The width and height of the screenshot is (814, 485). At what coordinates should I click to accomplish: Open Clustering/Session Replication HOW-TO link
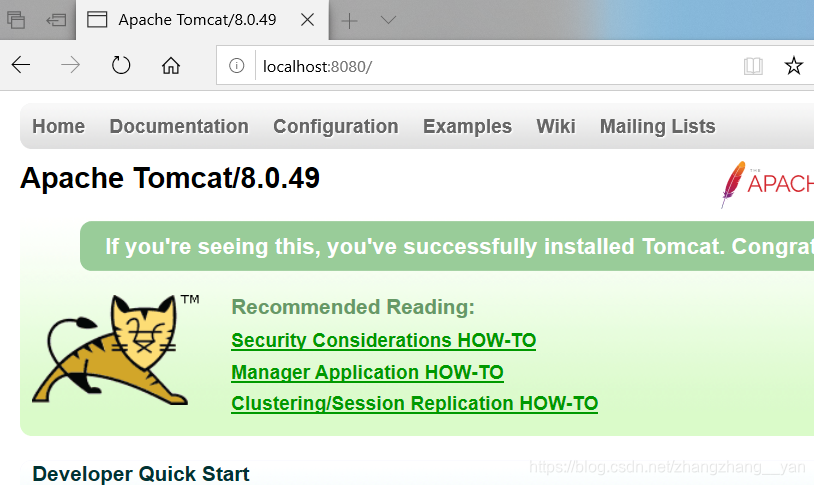[414, 403]
